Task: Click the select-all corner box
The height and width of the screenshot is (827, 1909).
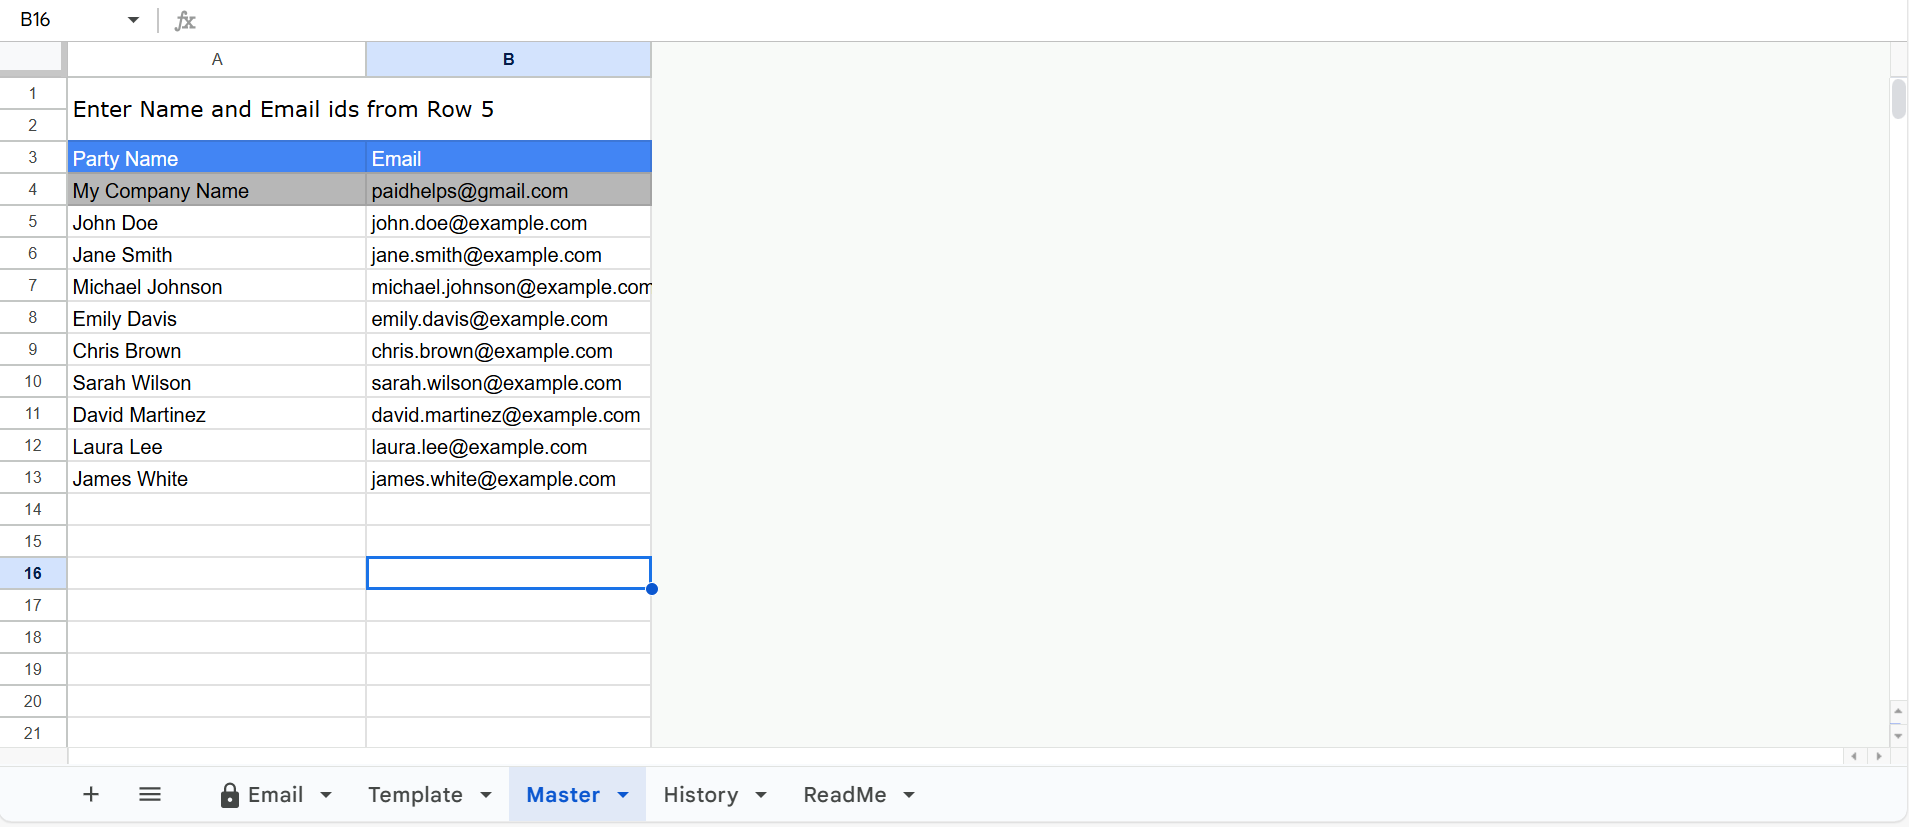Action: pyautogui.click(x=33, y=59)
